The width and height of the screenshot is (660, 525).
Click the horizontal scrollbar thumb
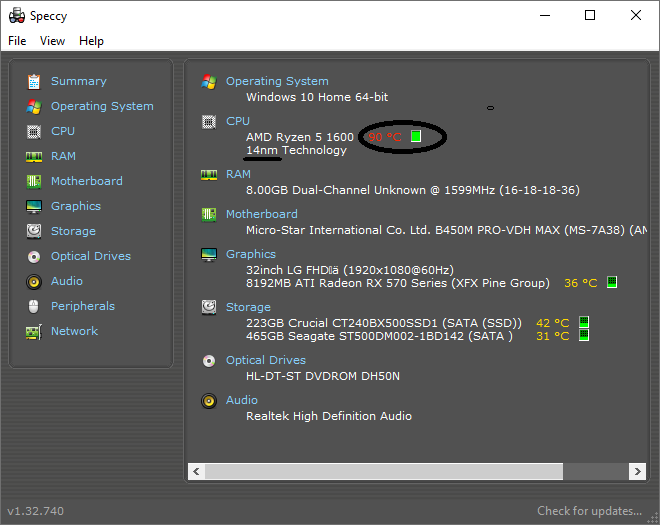click(383, 471)
